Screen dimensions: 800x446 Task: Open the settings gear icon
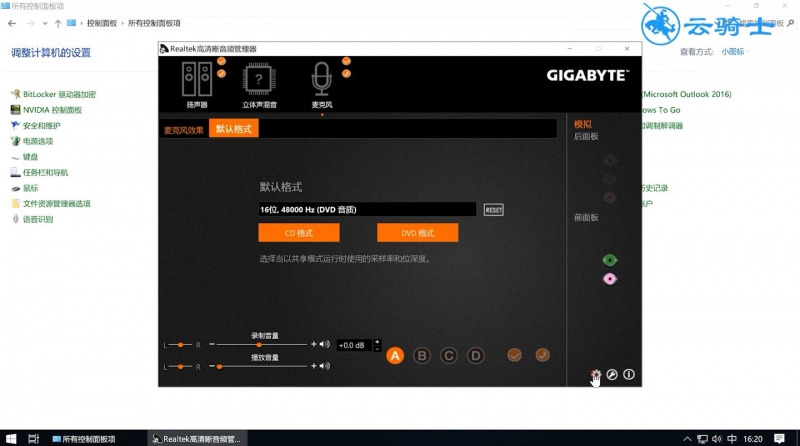point(596,375)
